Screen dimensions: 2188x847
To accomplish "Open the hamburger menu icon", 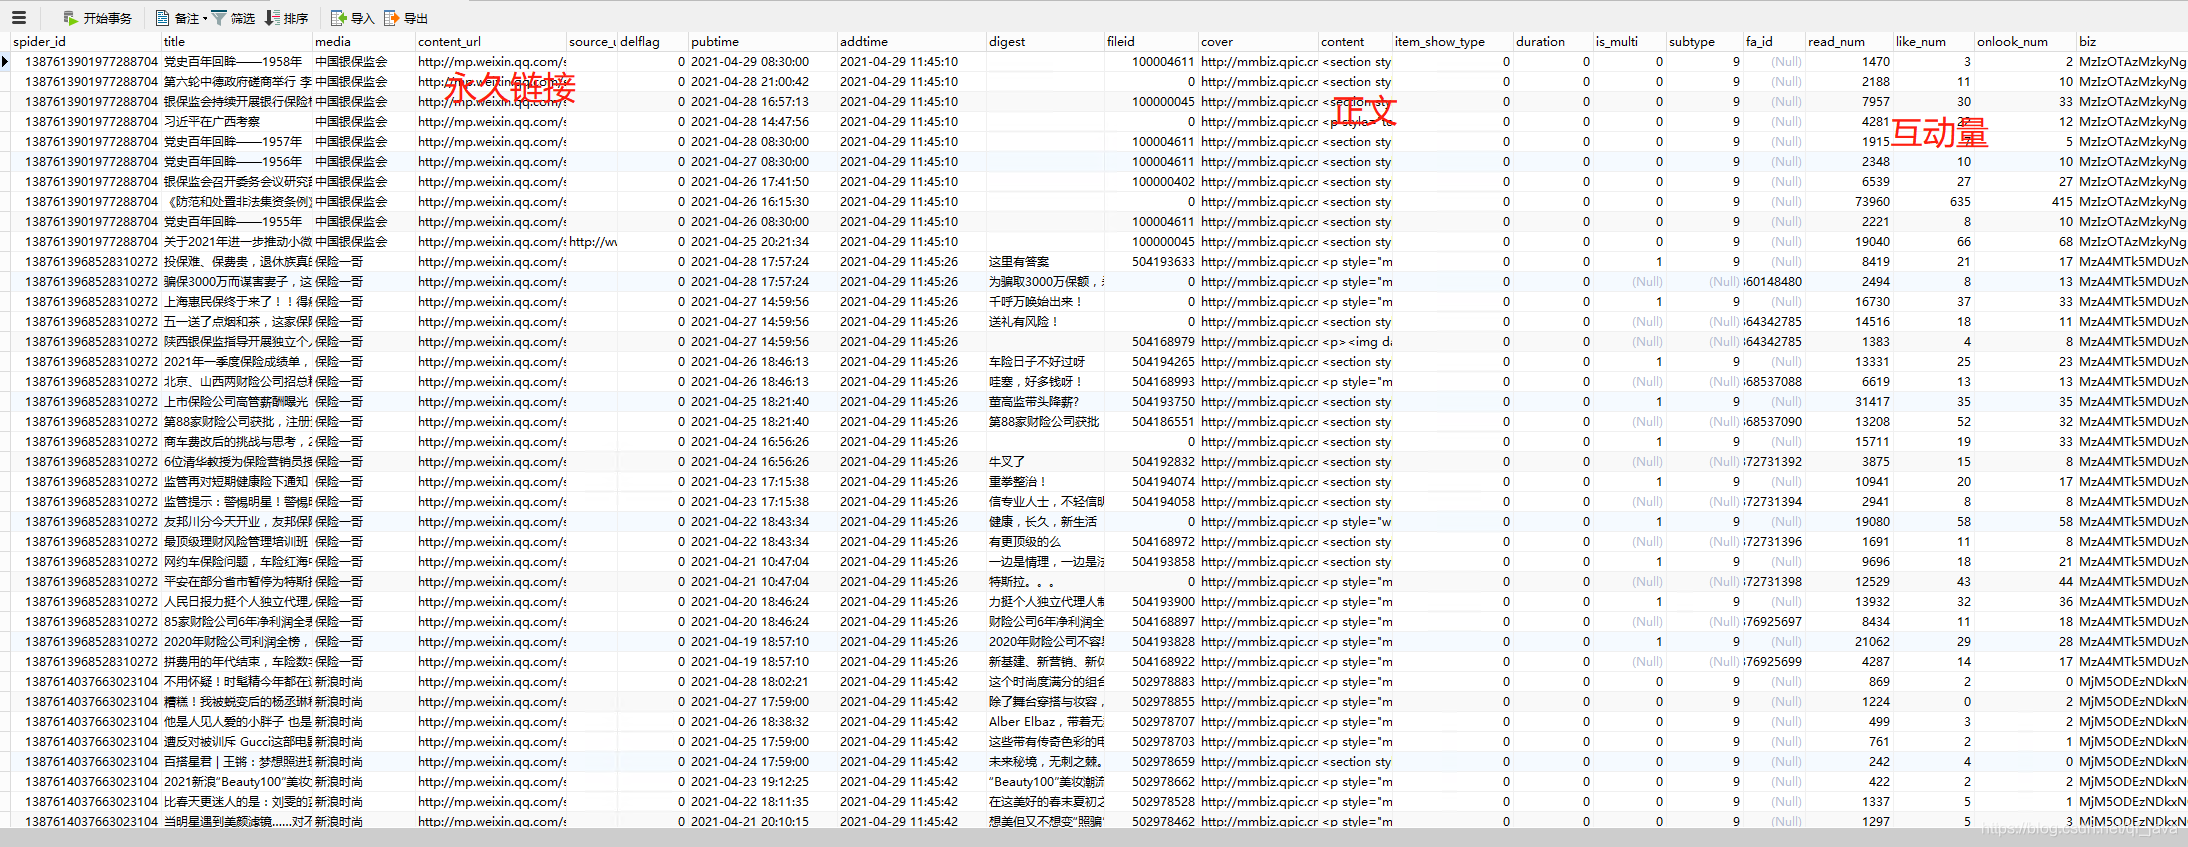I will pyautogui.click(x=18, y=17).
